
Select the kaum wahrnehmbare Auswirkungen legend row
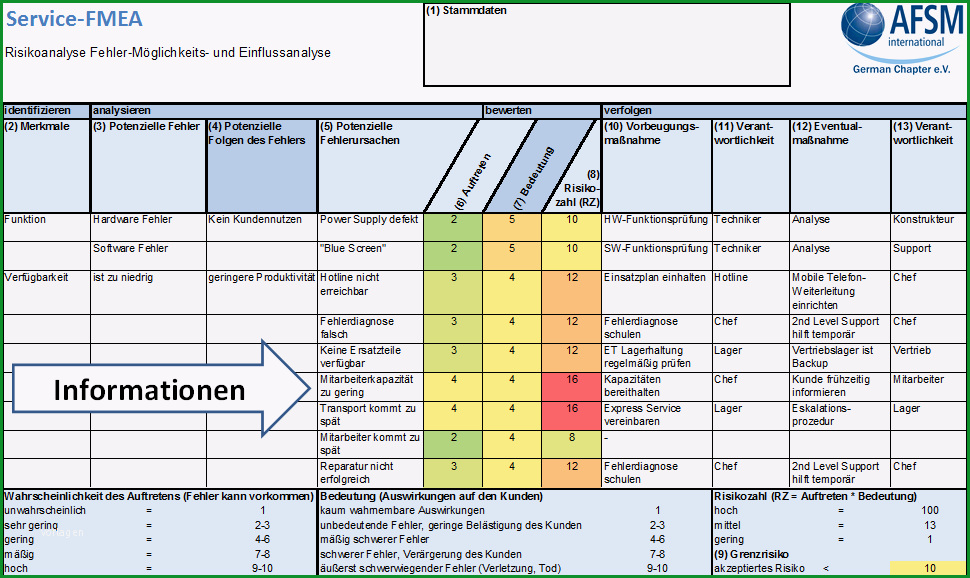[x=515, y=511]
